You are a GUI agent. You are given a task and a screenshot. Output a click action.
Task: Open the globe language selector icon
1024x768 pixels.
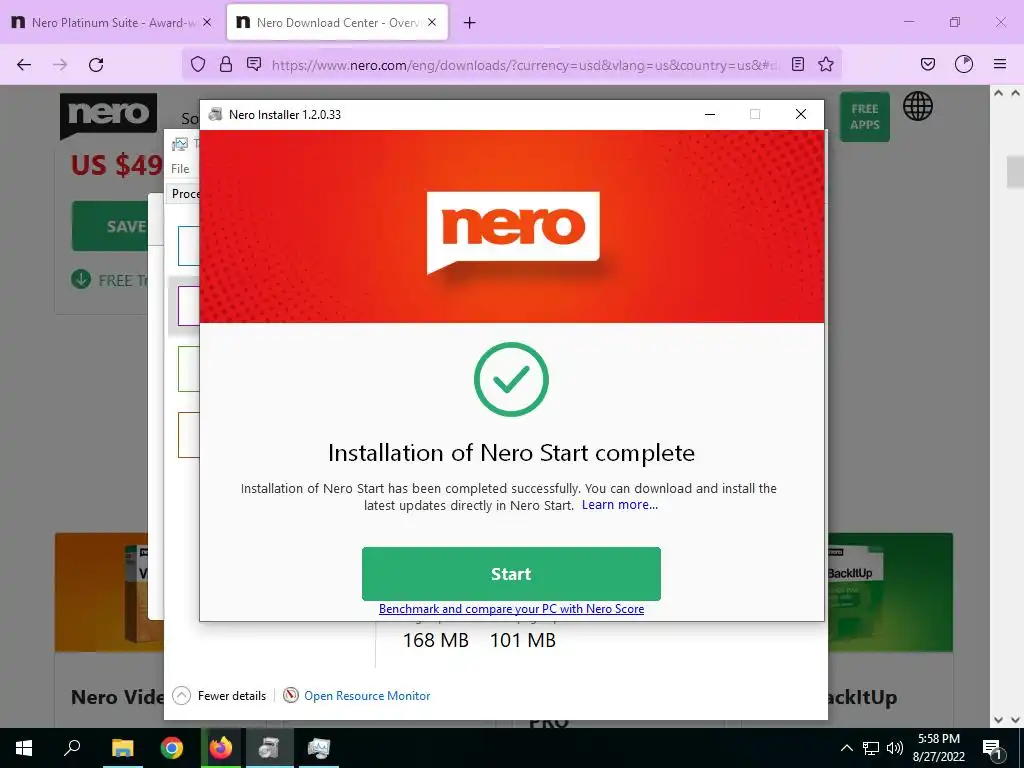coord(918,106)
